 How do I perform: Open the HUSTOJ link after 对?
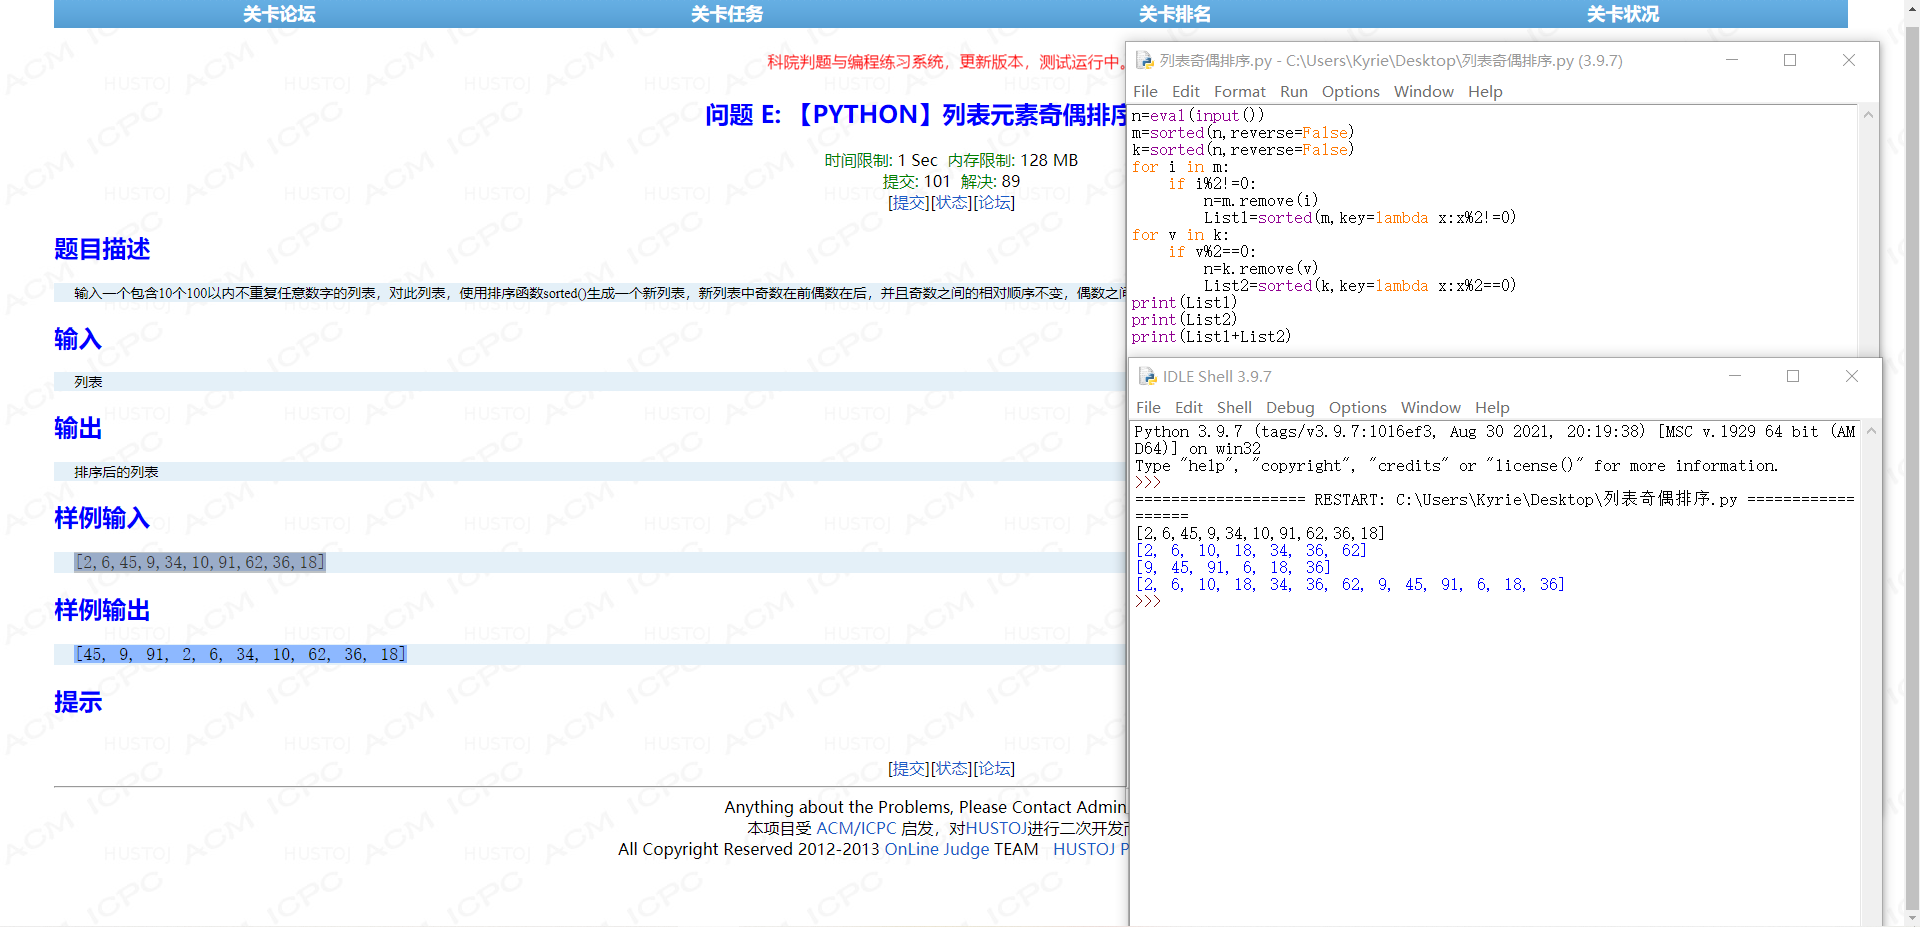click(x=996, y=829)
